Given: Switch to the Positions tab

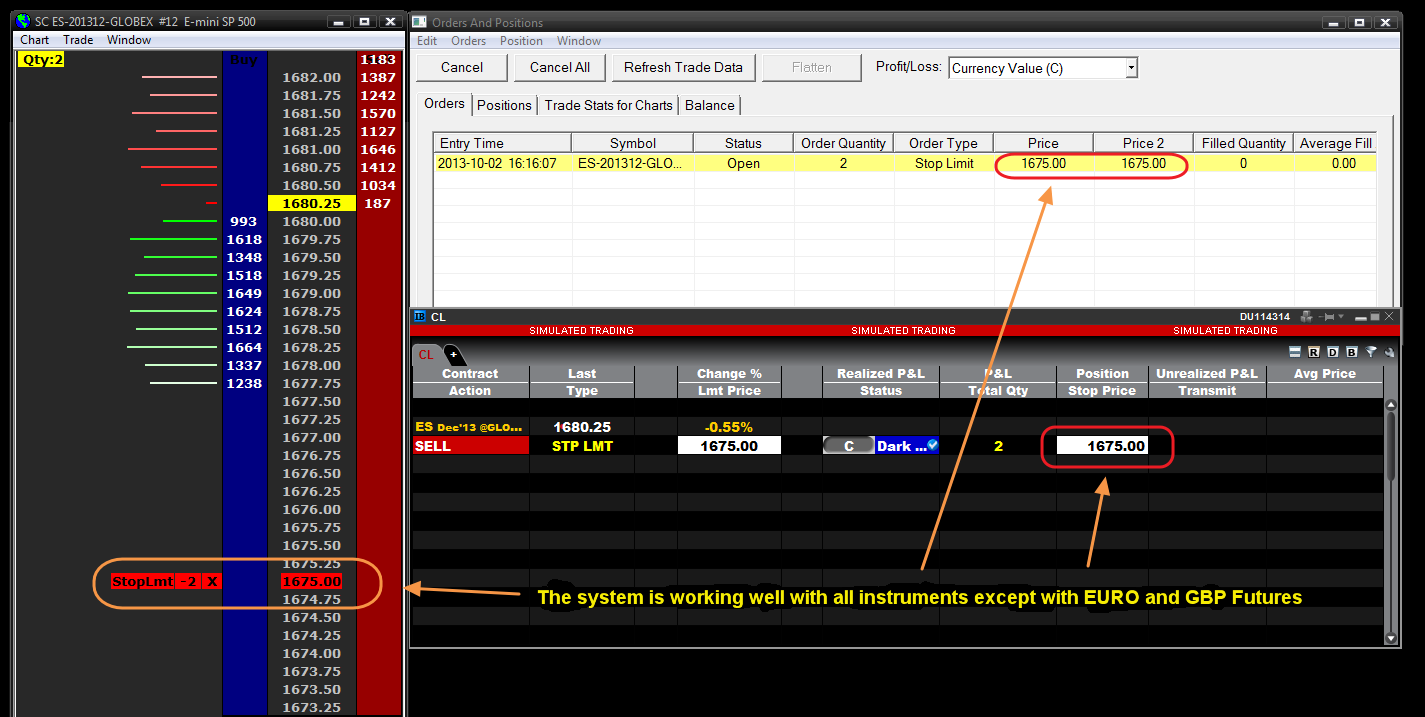Looking at the screenshot, I should pos(504,105).
